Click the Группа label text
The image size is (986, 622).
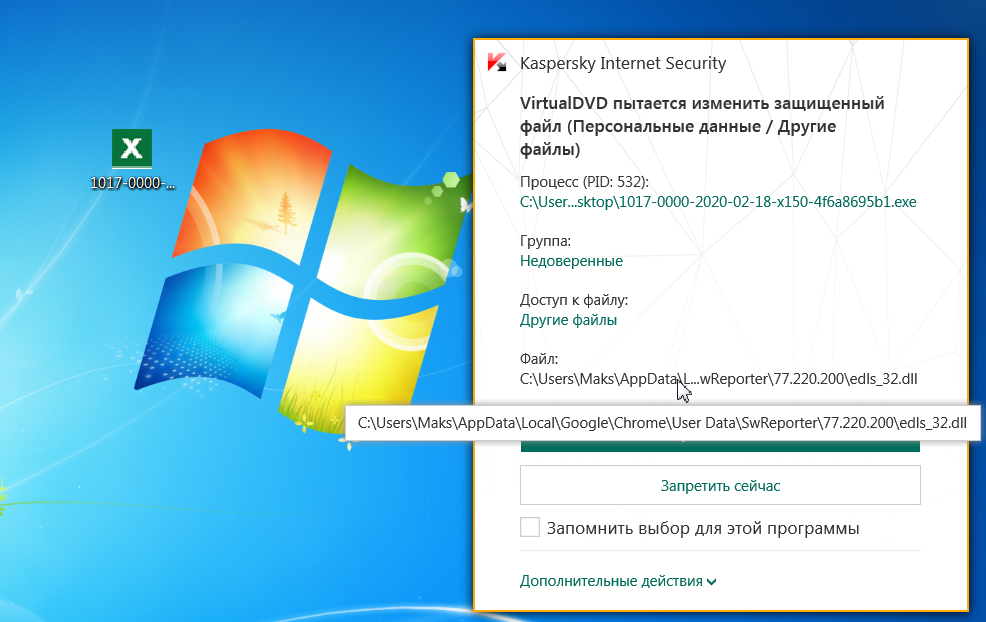[x=545, y=241]
